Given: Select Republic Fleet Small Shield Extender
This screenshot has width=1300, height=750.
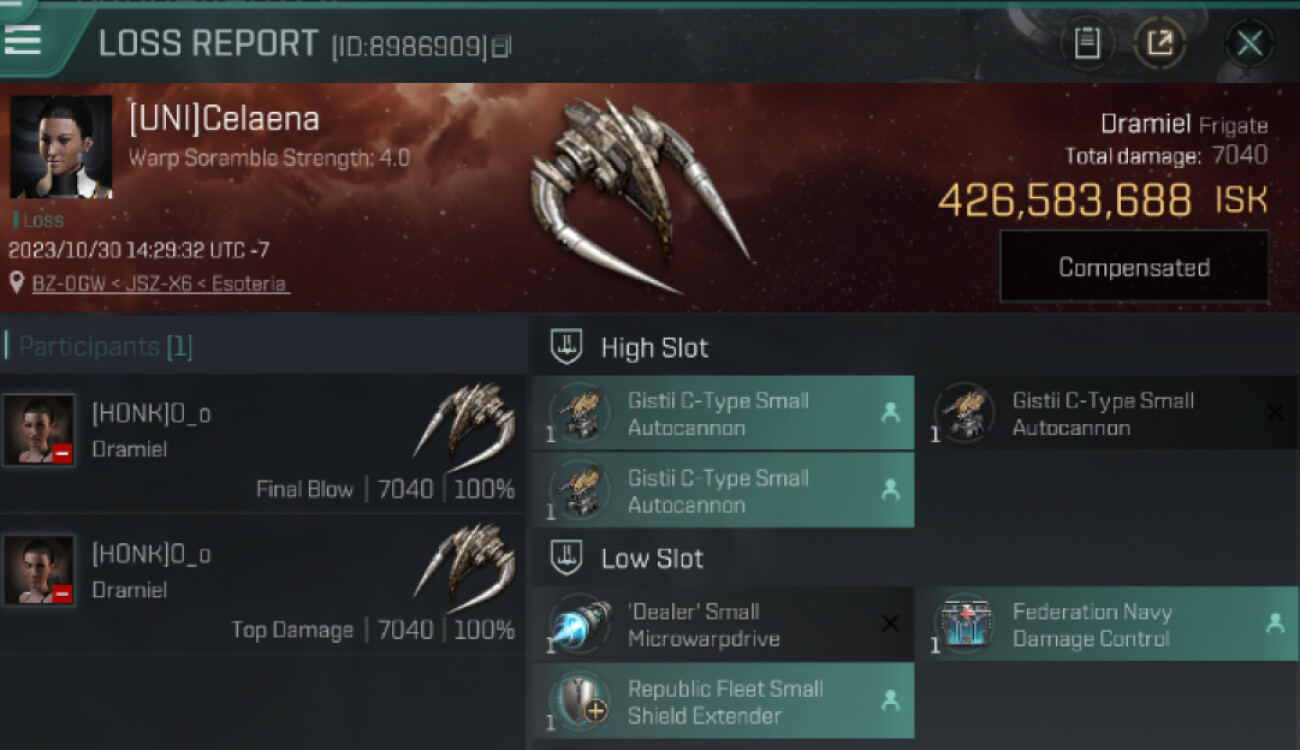Looking at the screenshot, I should point(723,701).
